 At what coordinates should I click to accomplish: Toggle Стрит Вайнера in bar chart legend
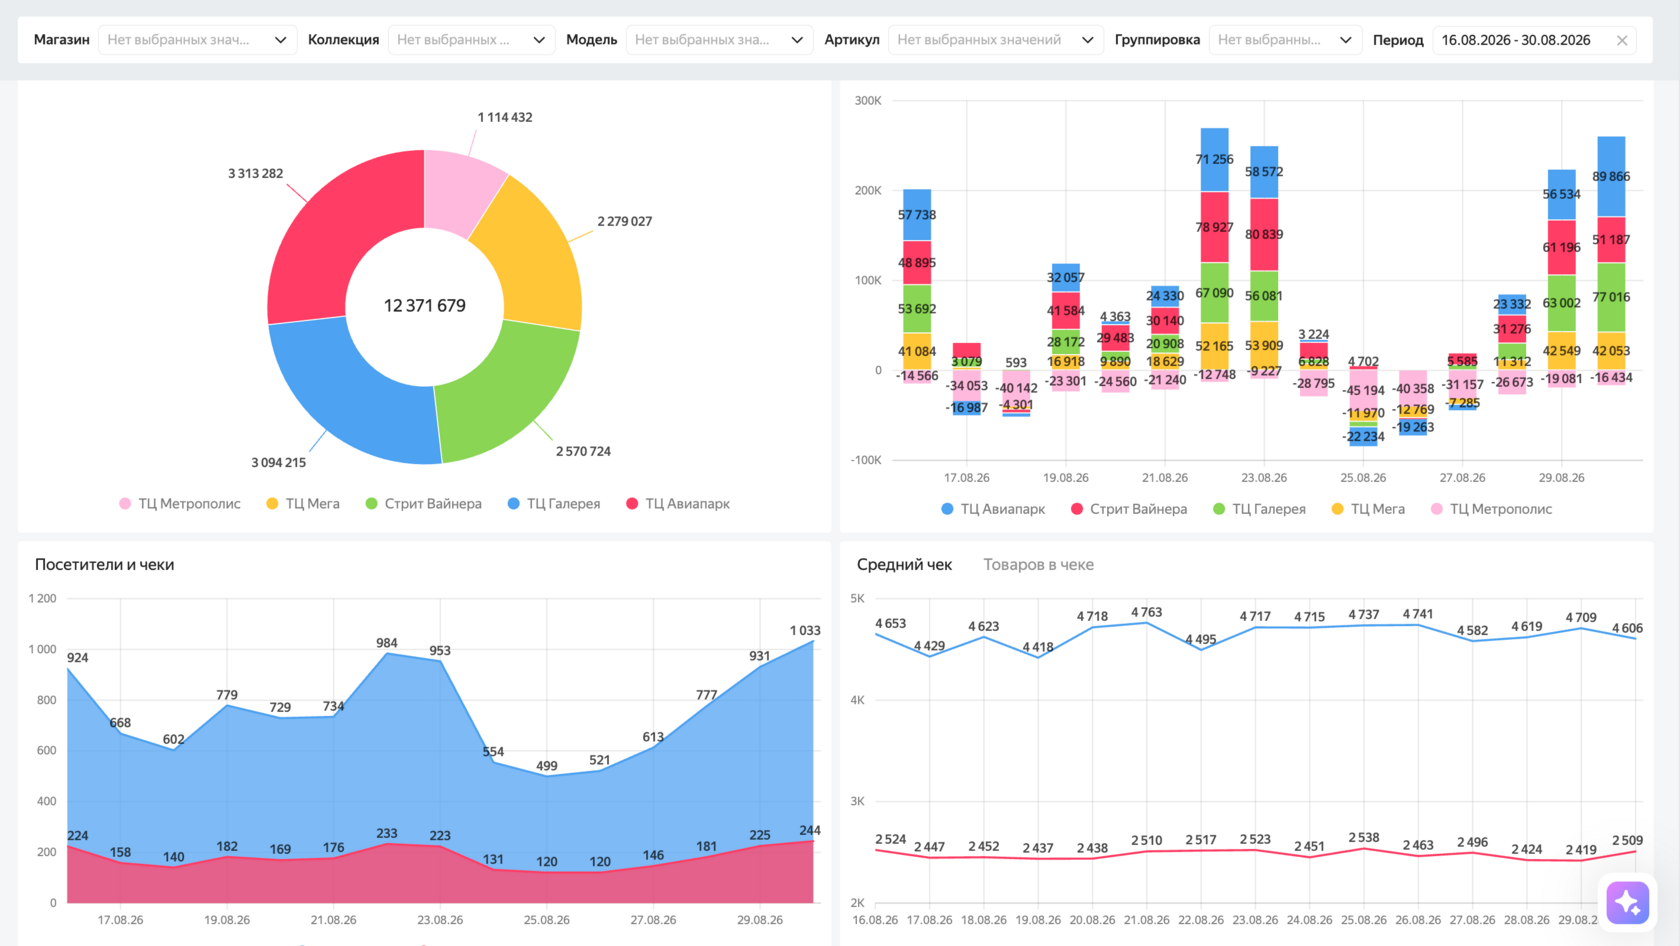pos(1129,509)
